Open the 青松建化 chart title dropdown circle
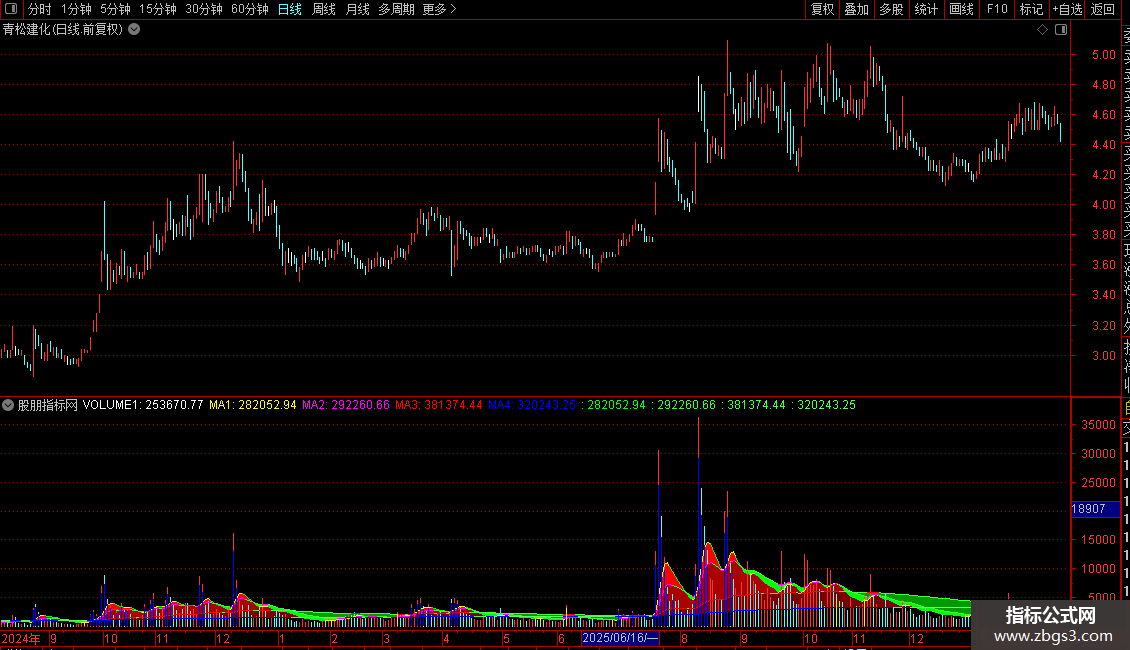 (134, 30)
